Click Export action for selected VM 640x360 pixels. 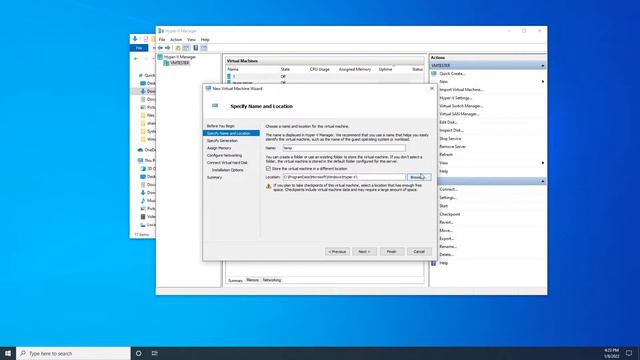pos(447,238)
